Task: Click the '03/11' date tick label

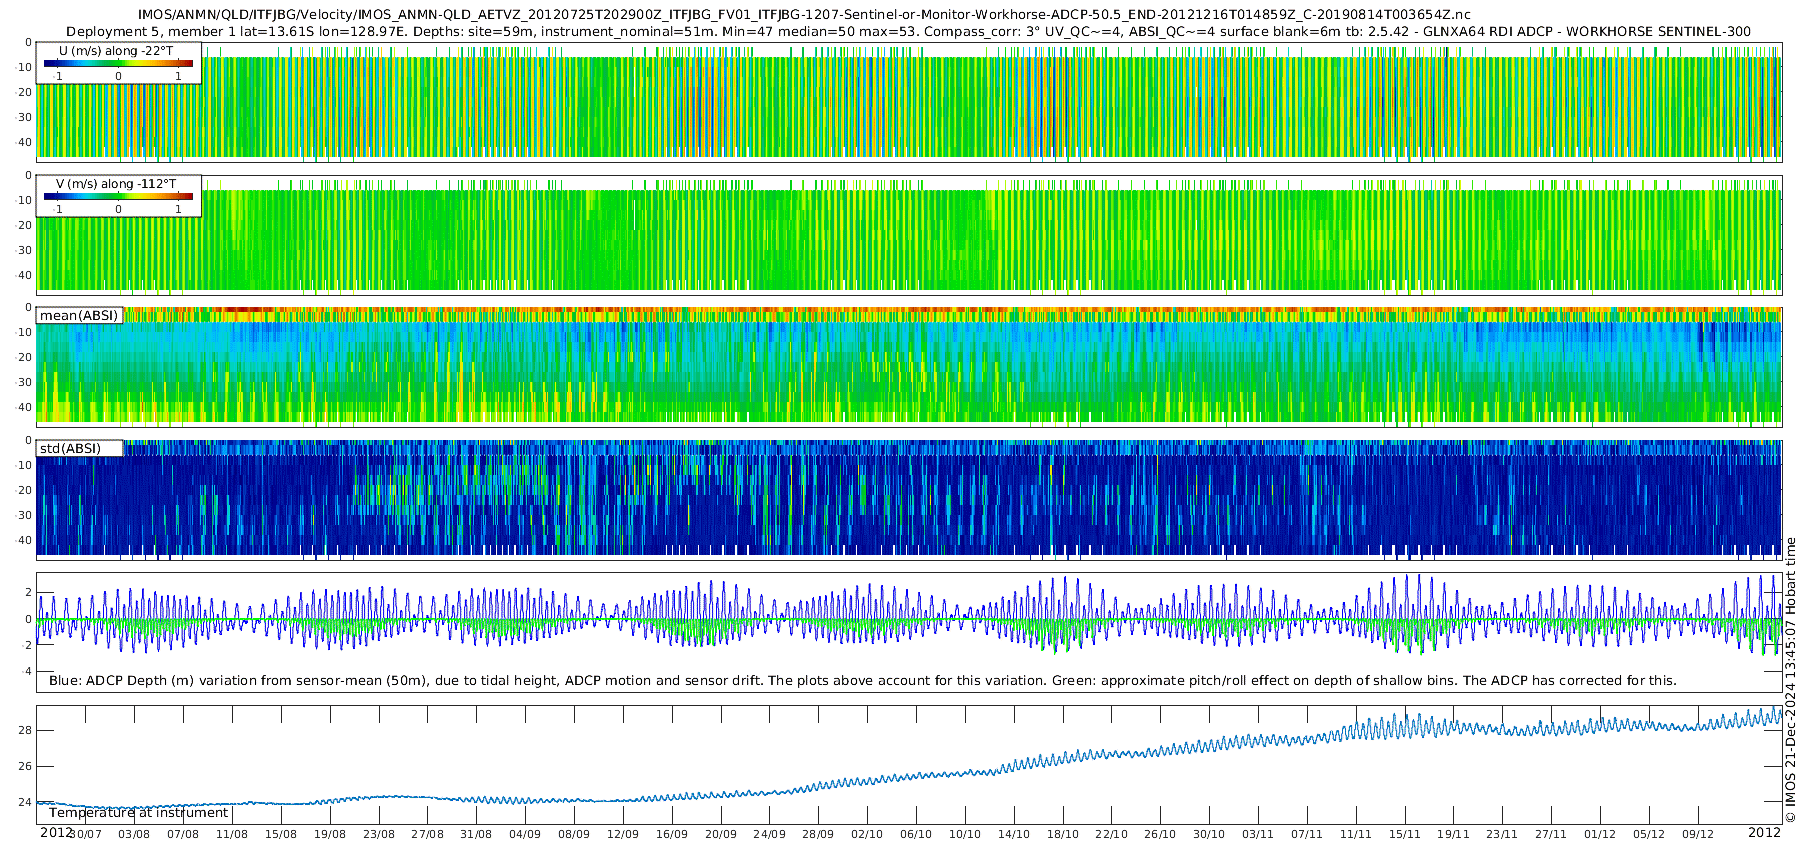Action: 1258,834
